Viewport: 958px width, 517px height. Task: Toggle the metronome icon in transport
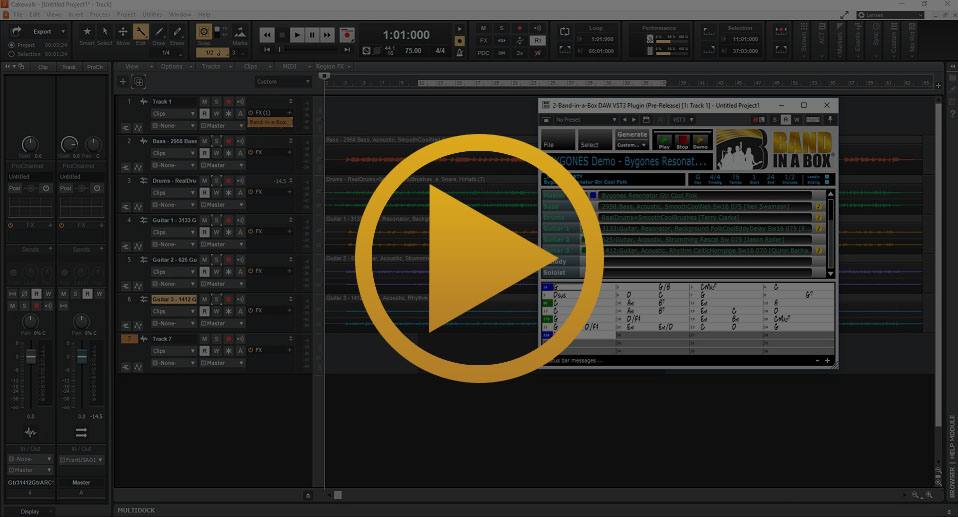coord(460,53)
